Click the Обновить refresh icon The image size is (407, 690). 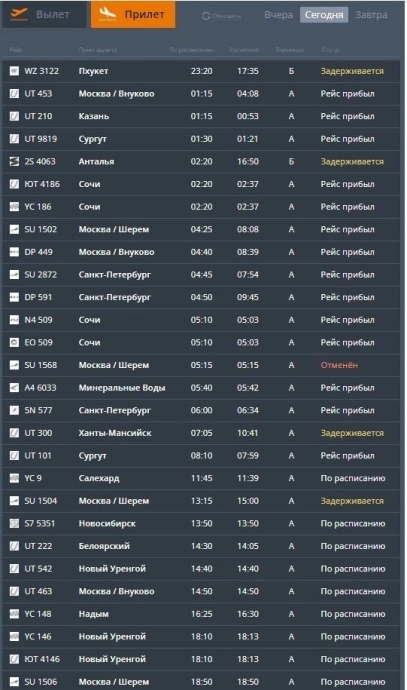coord(205,16)
